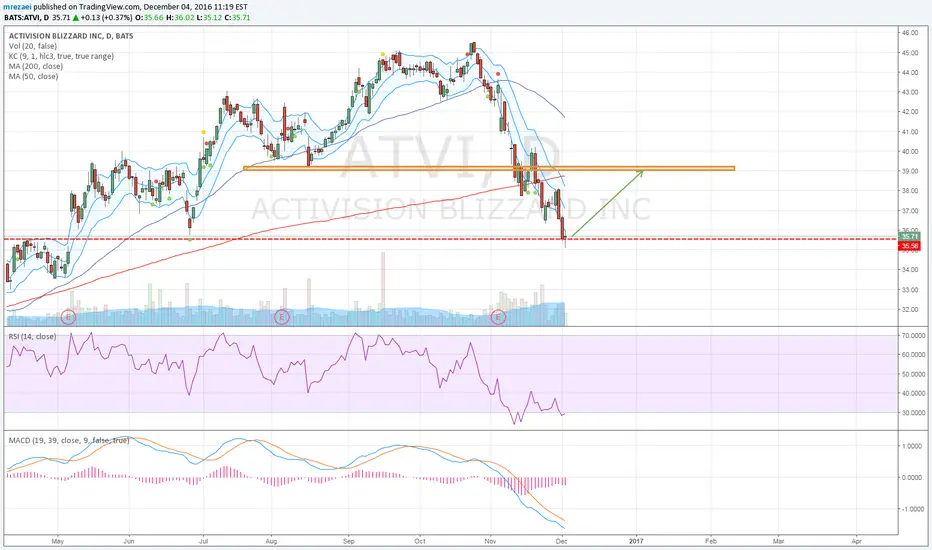Click the 46.00 price axis label
The image size is (932, 550).
(x=910, y=33)
